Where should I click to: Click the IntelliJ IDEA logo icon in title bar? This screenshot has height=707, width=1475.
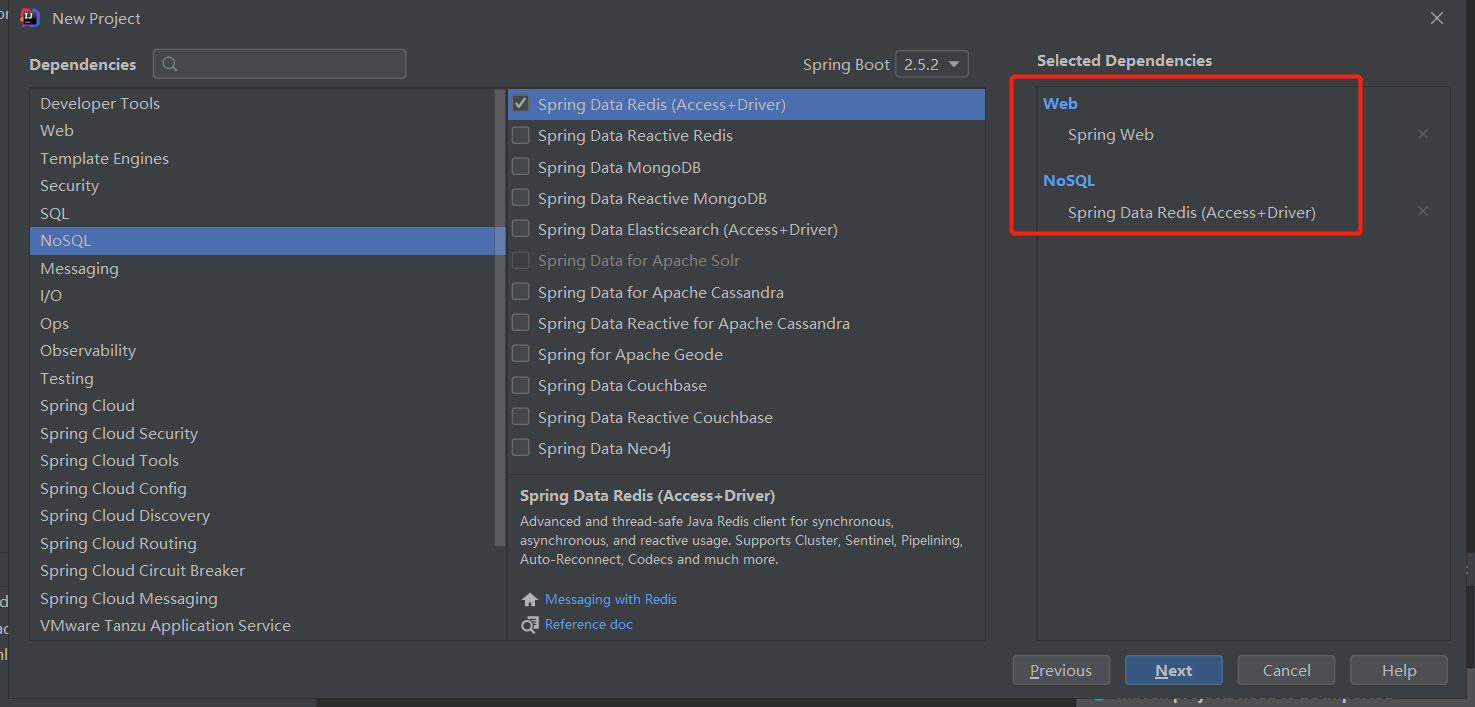pyautogui.click(x=30, y=18)
